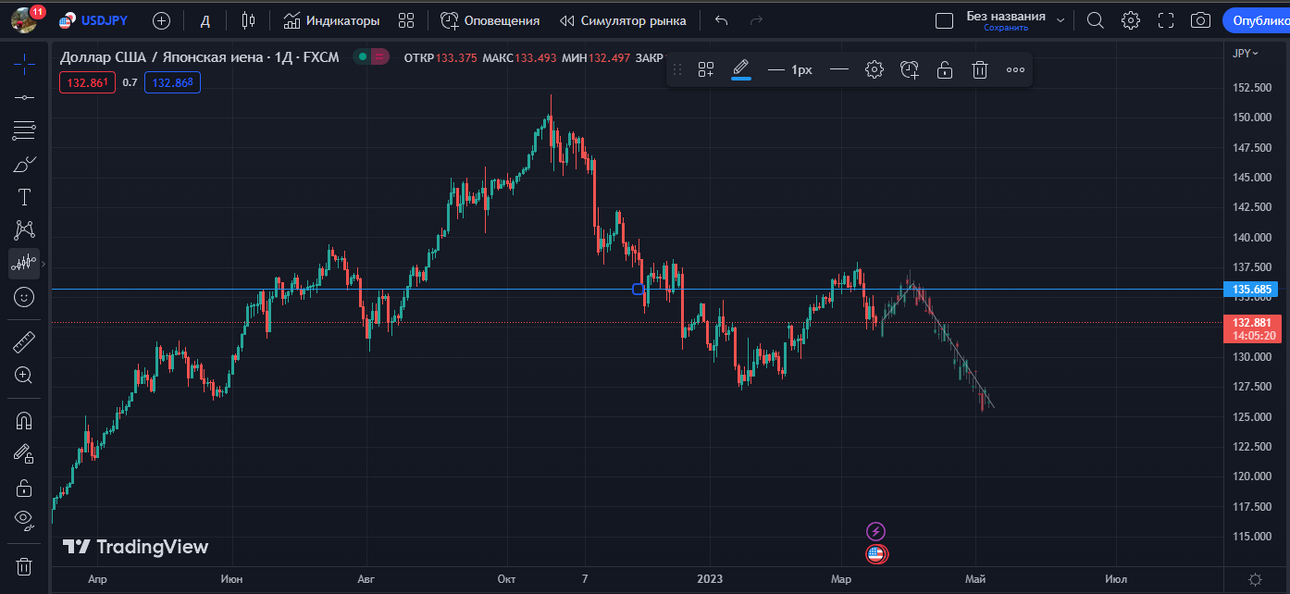Start Симулятор рынка replay
Screen dimensions: 1290x594
(623, 20)
